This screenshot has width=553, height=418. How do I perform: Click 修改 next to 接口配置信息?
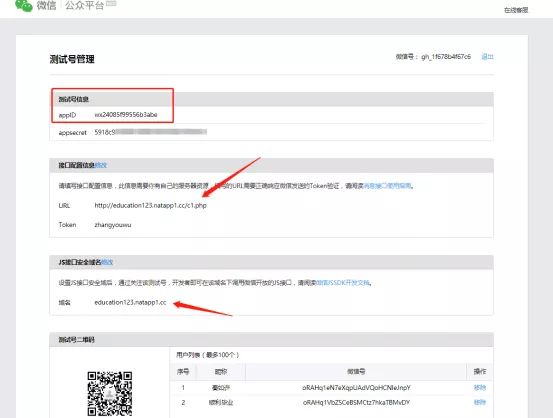tap(101, 165)
